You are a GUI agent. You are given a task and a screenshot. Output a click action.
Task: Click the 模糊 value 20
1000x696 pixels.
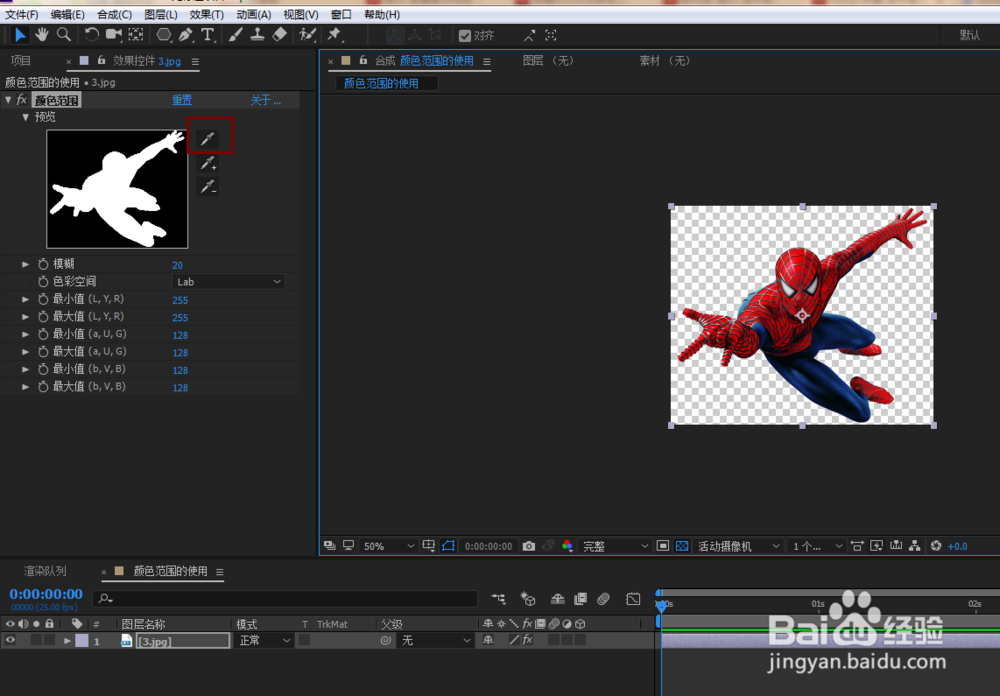coord(177,265)
